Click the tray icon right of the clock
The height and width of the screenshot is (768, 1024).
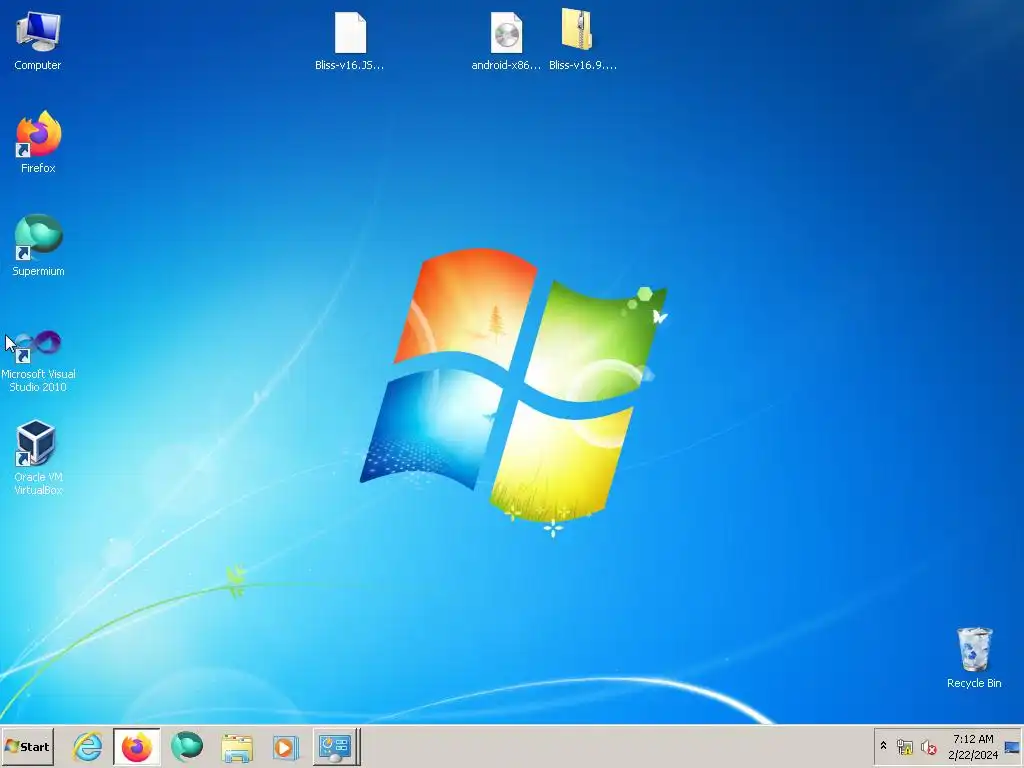click(x=1012, y=747)
